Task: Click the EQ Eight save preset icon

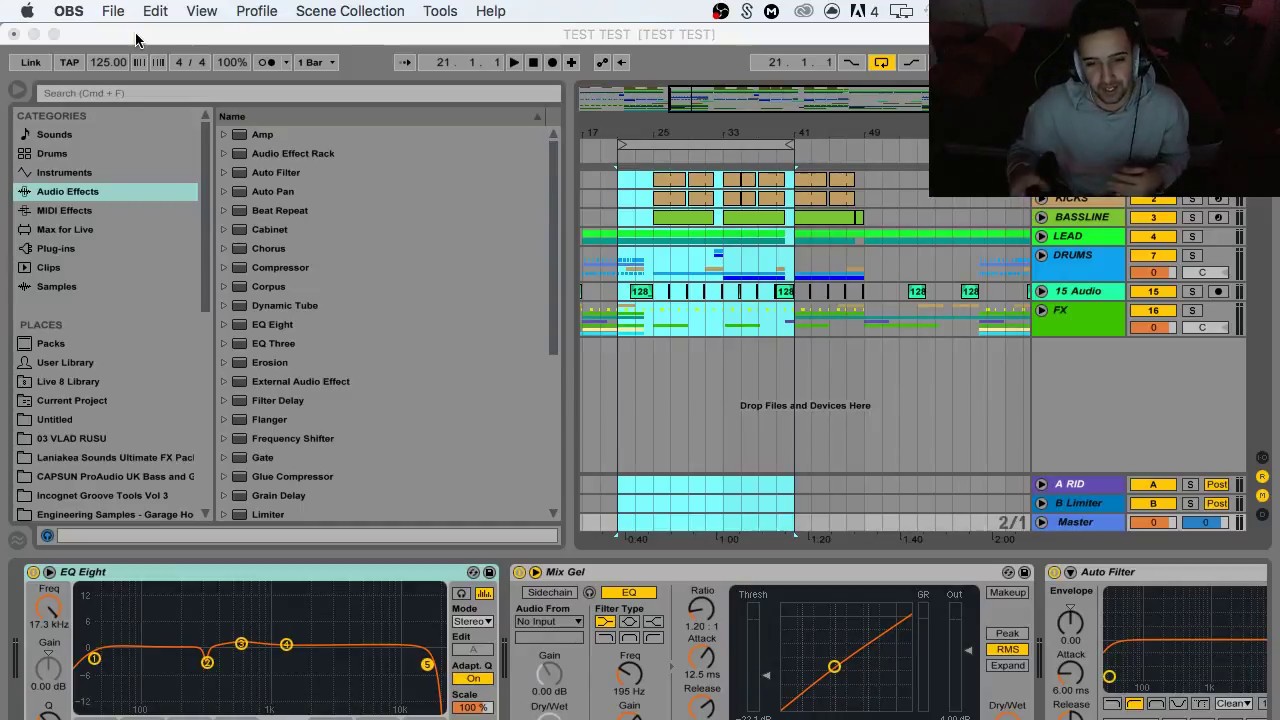Action: pyautogui.click(x=489, y=572)
